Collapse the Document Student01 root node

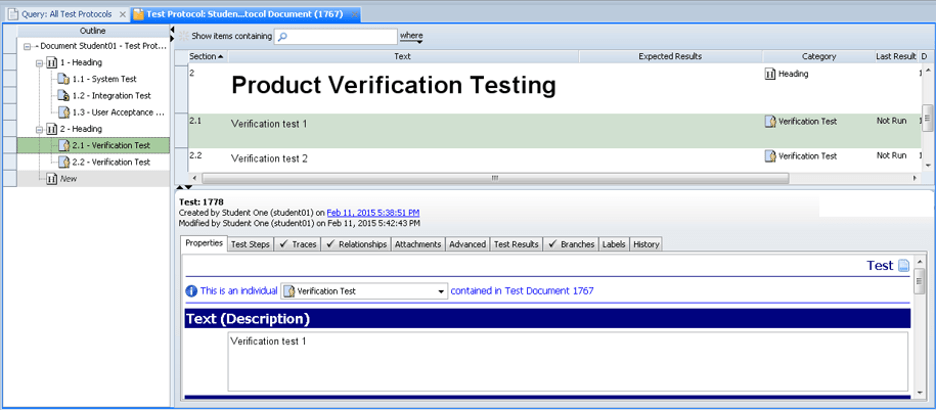click(27, 46)
